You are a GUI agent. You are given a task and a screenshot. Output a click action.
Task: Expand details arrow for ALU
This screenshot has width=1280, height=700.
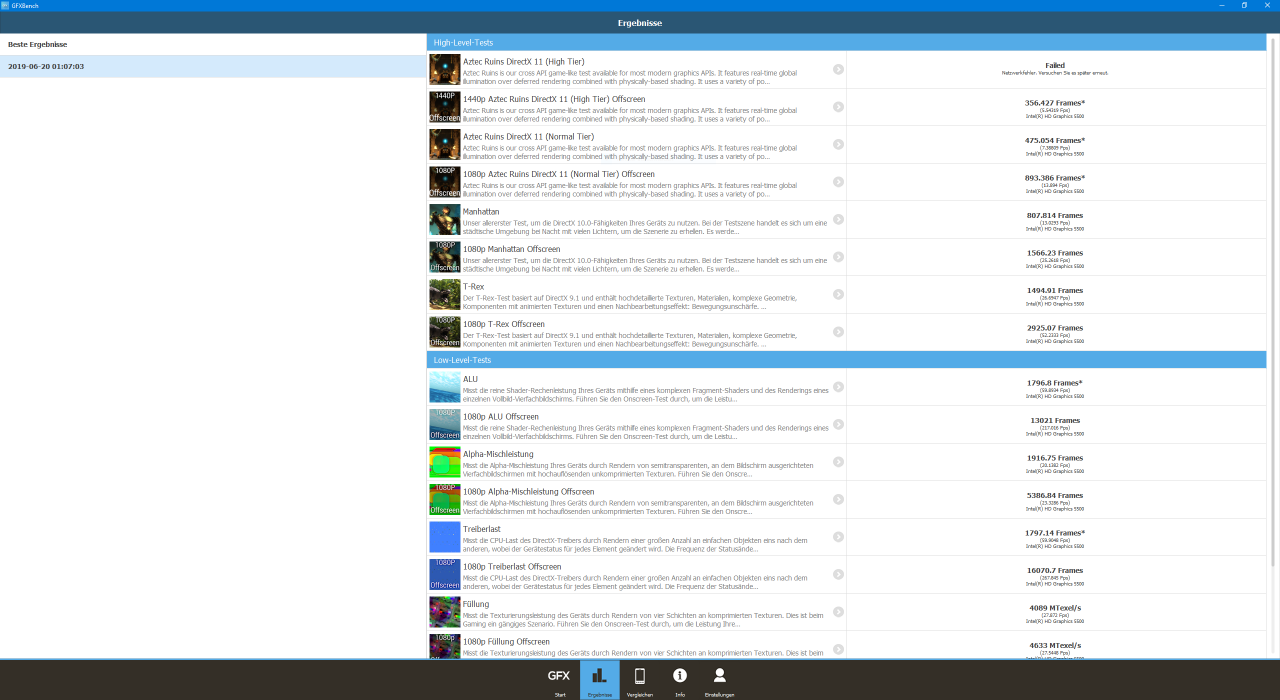(x=838, y=387)
